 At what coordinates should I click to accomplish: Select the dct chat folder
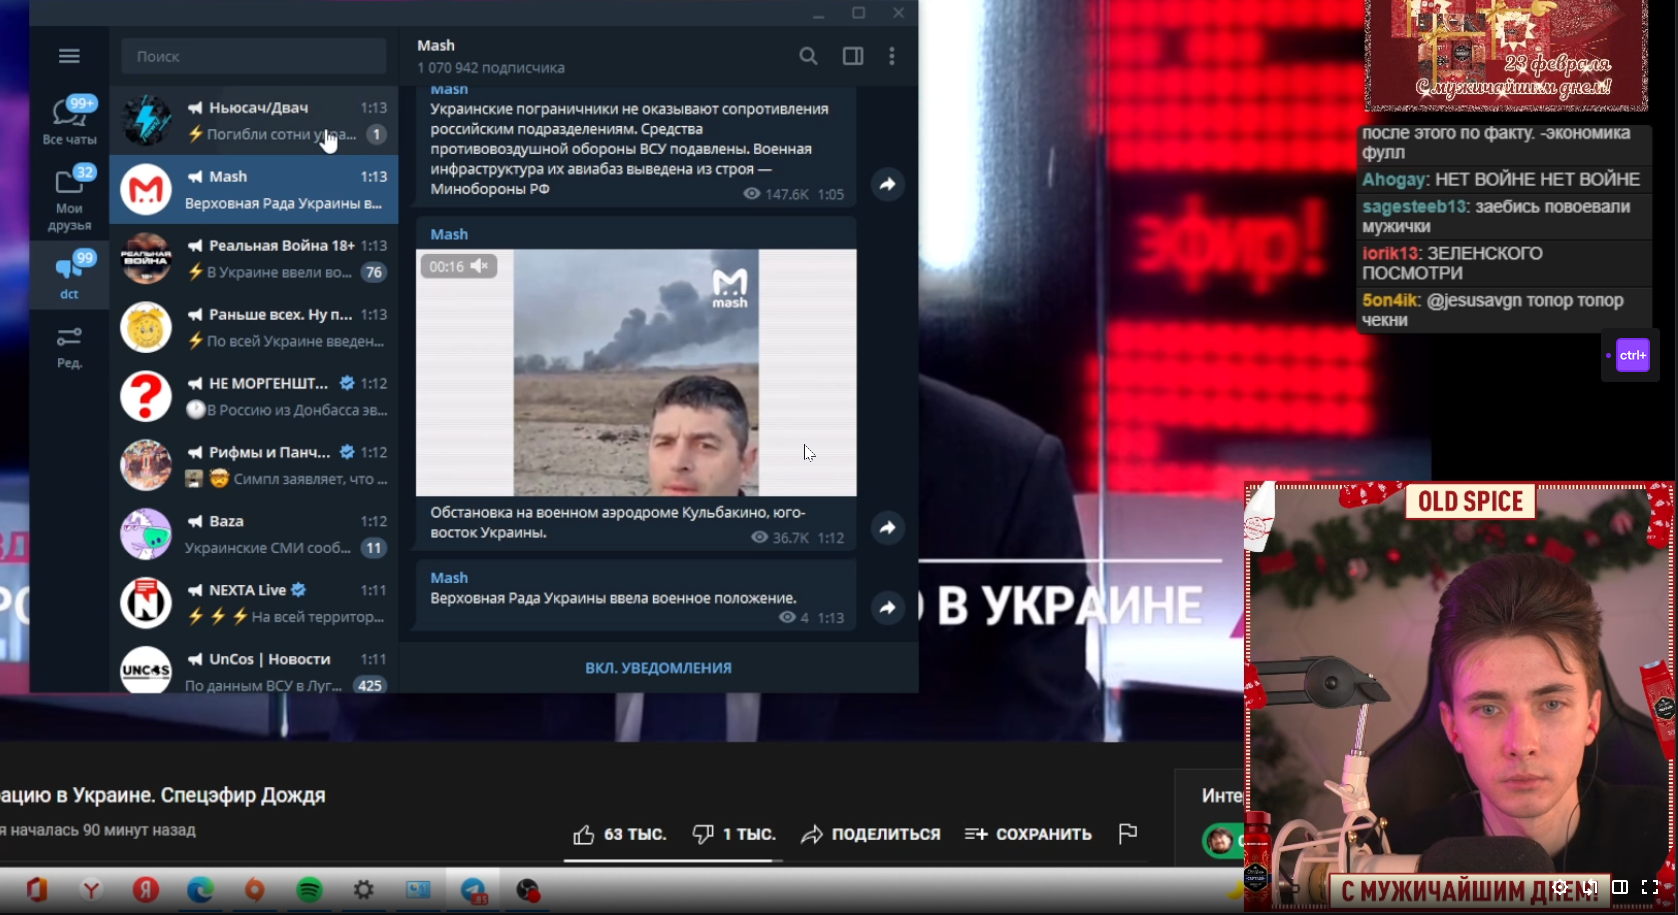coord(69,274)
